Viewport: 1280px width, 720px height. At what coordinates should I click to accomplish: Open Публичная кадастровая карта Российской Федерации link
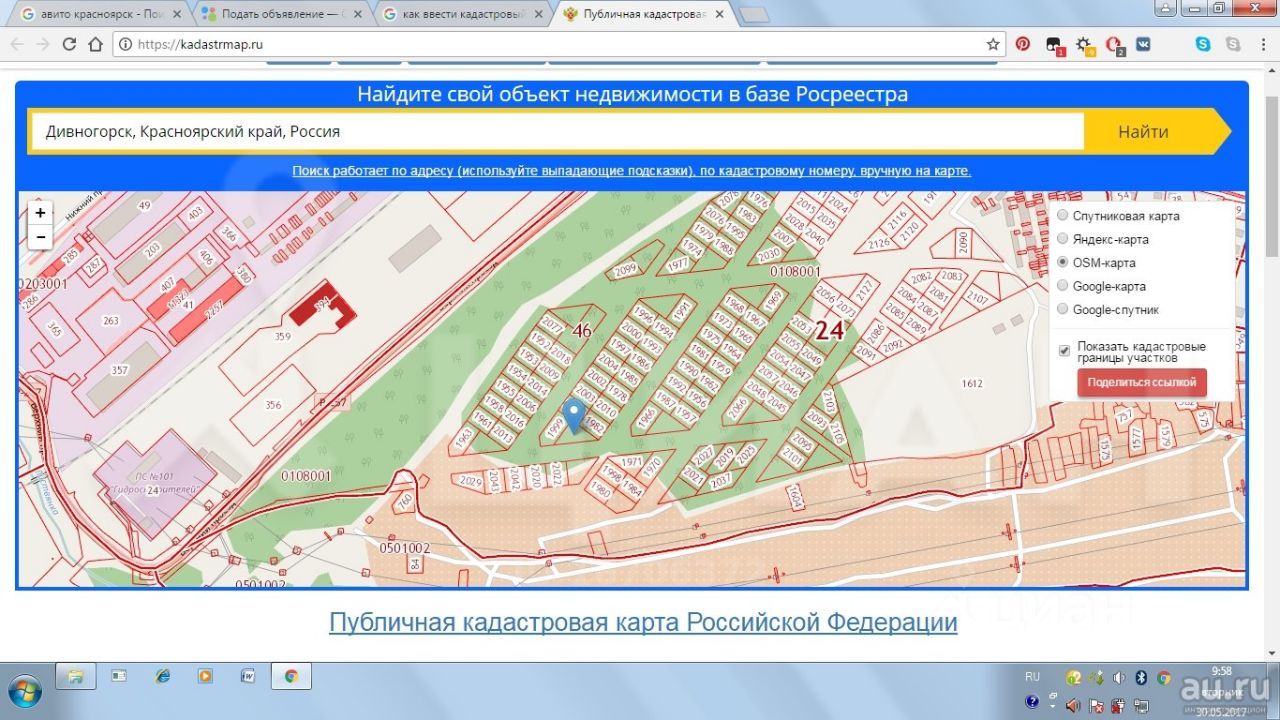coord(643,622)
